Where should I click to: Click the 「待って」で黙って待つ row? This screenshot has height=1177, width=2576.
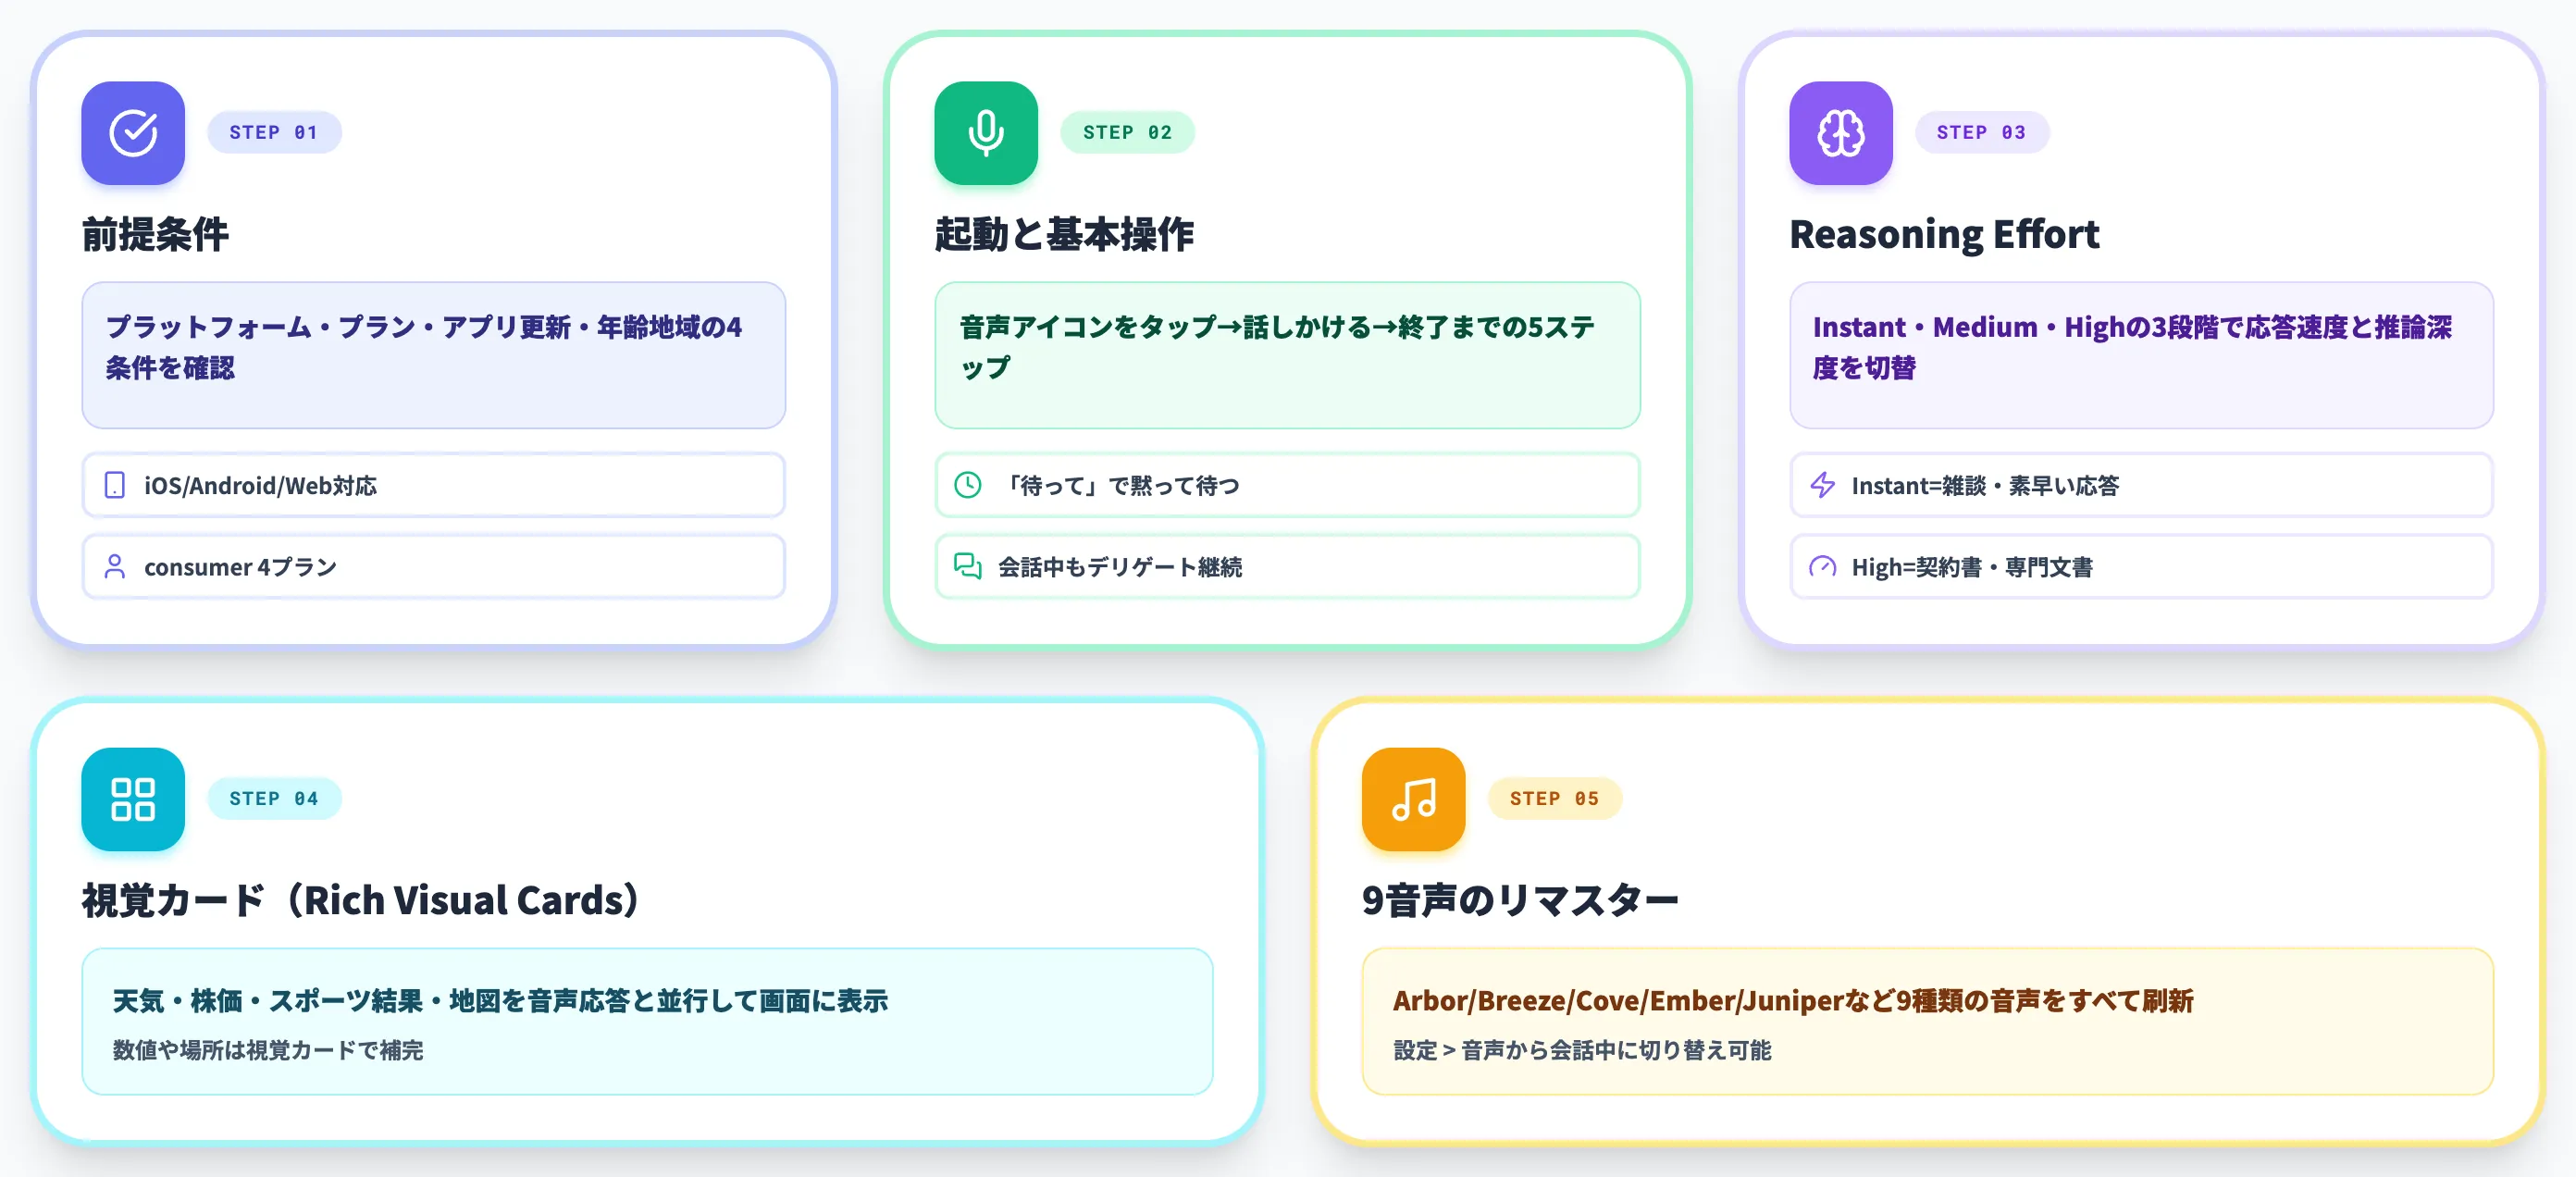pos(1287,485)
